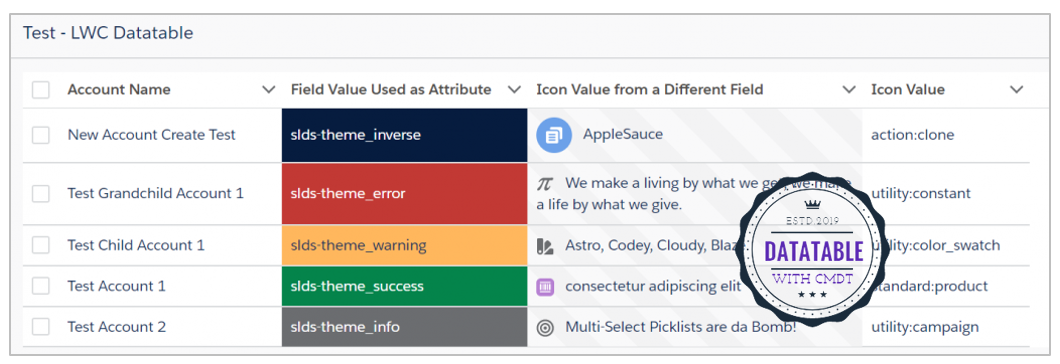The height and width of the screenshot is (364, 1060).
Task: Click the campaign target icon beside Multi-Select Picklists
Action: [x=545, y=328]
